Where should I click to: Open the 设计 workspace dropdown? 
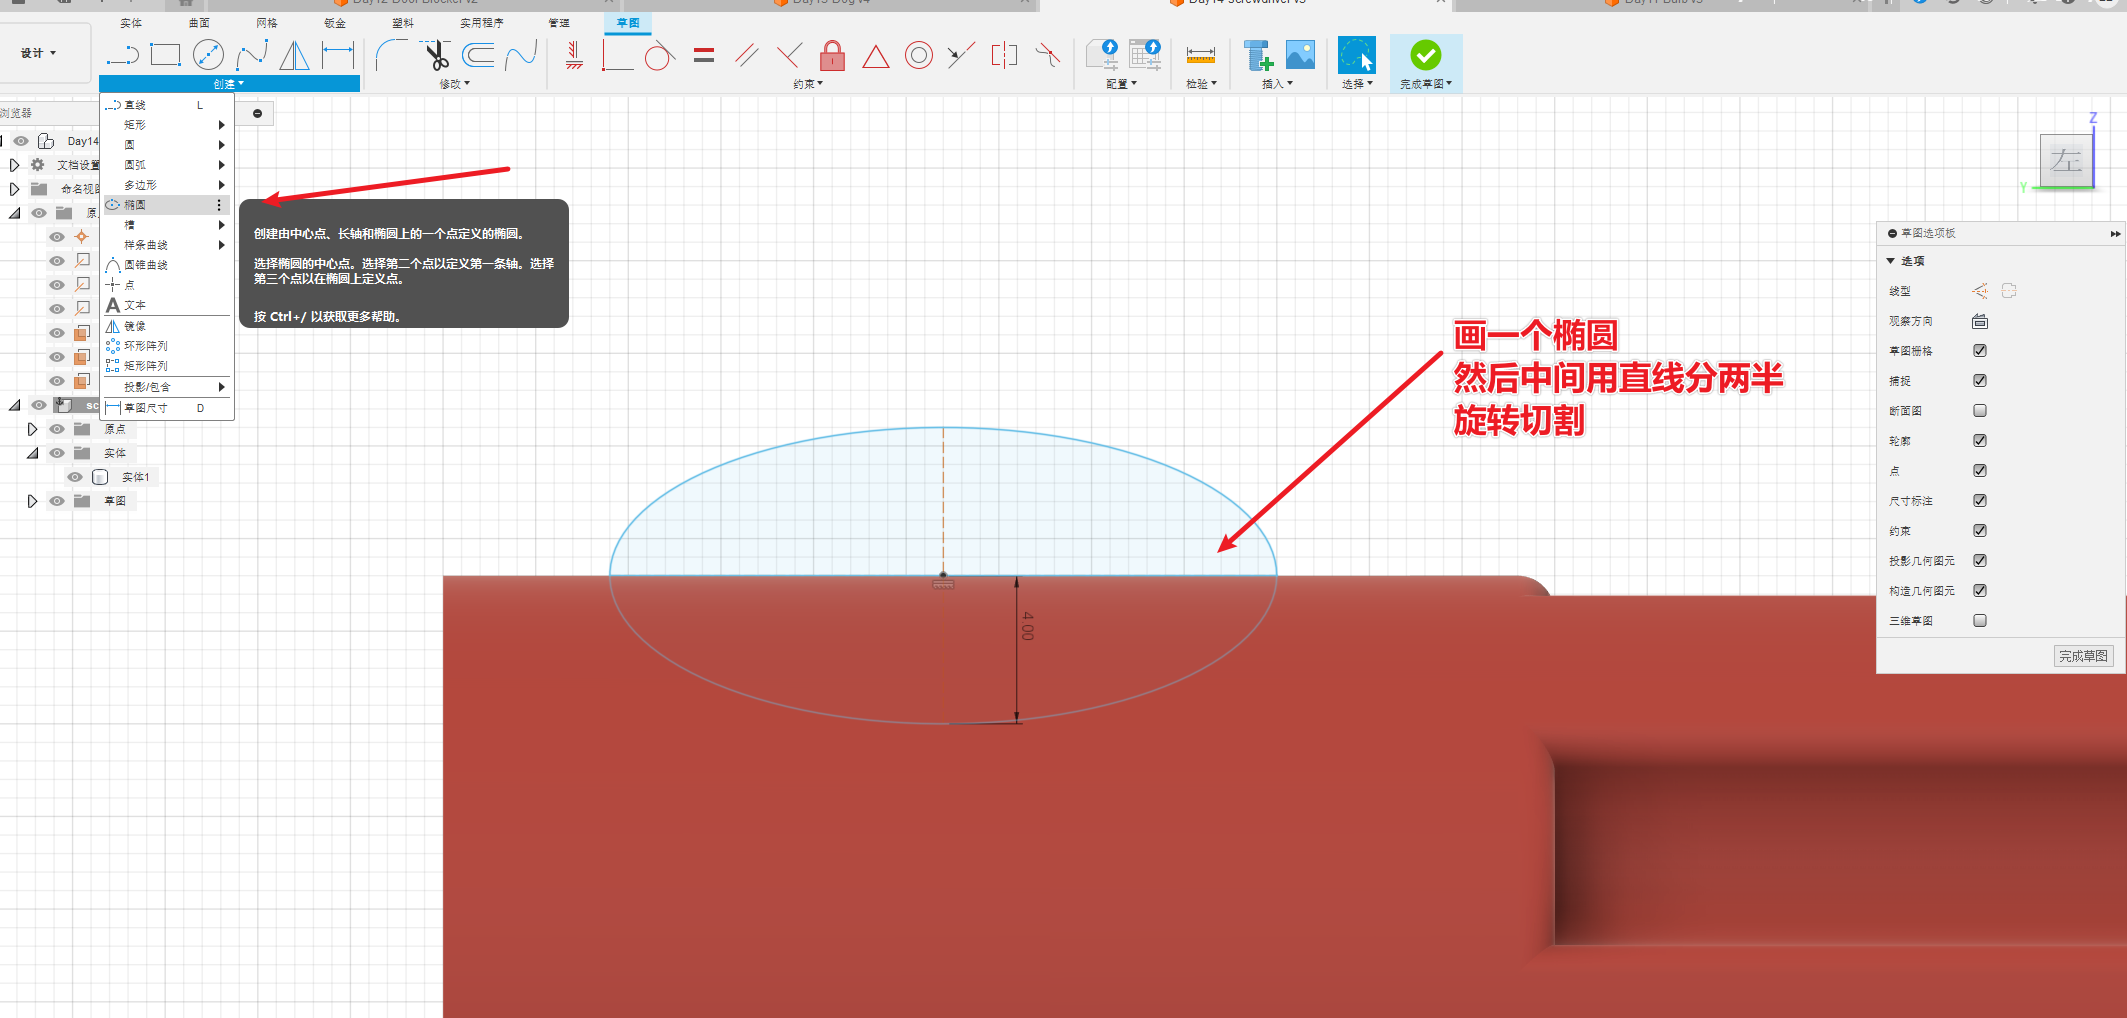(39, 53)
